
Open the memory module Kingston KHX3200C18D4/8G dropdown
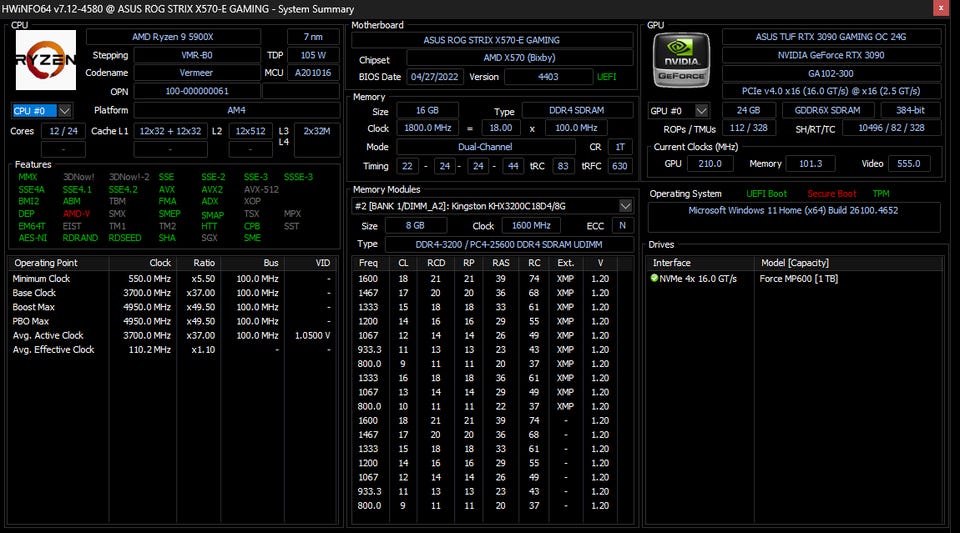pos(626,206)
